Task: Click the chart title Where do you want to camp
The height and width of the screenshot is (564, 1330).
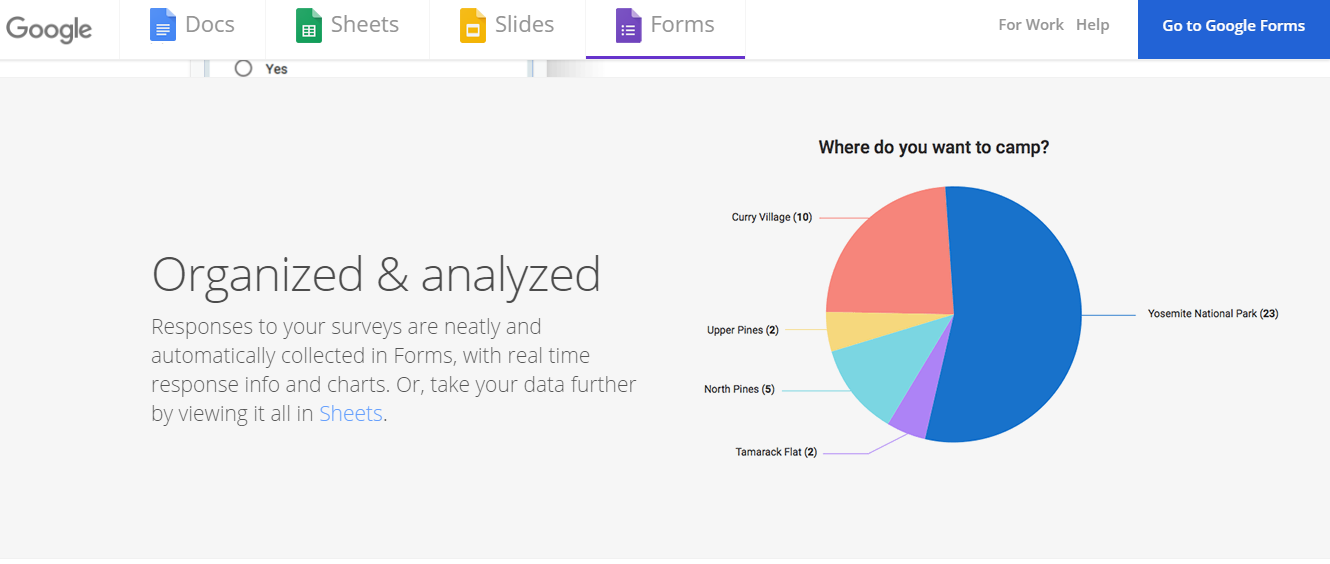Action: pos(933,147)
